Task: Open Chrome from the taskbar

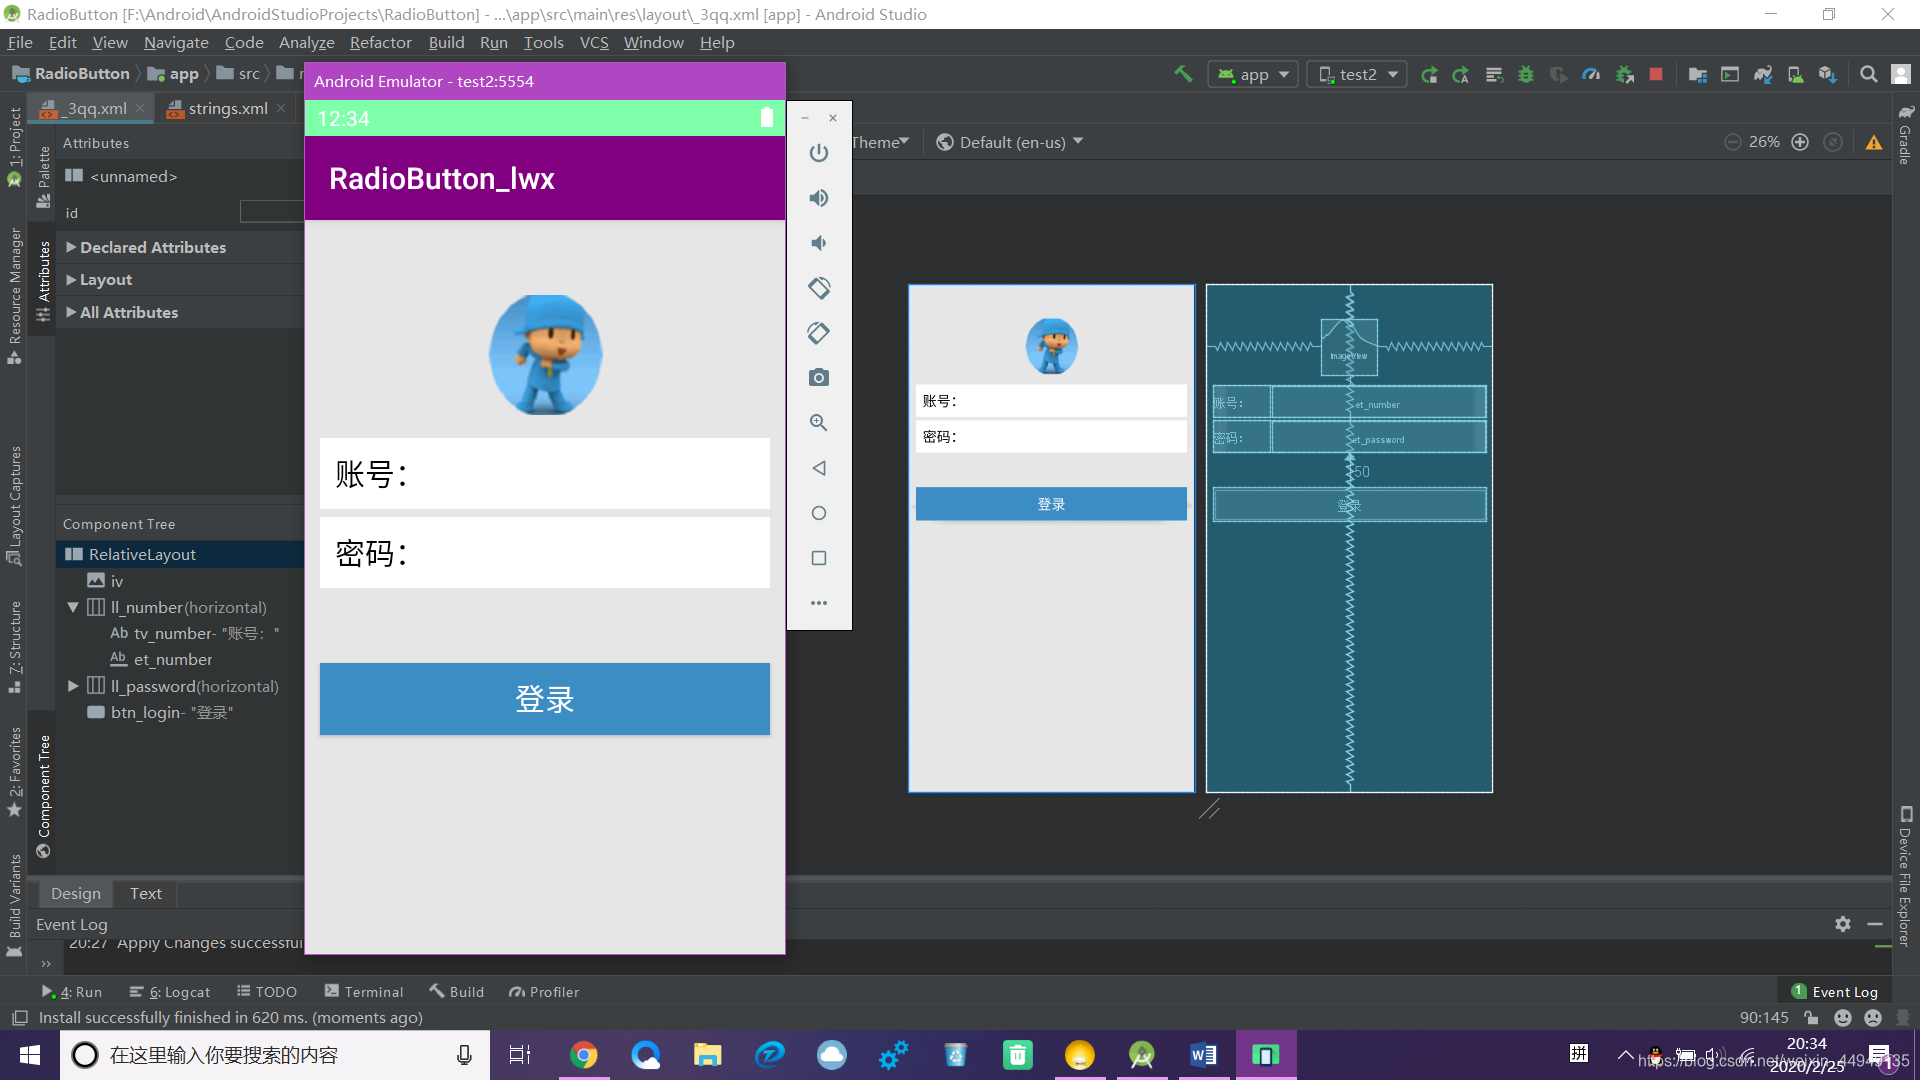Action: [x=584, y=1055]
